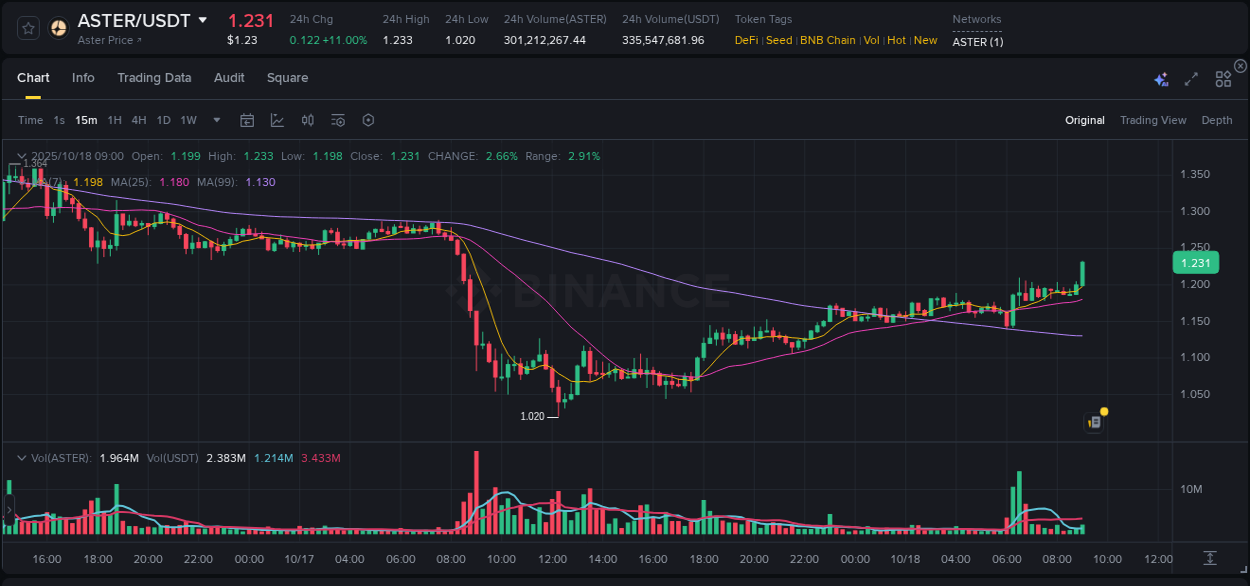Open the chart layout grid icon
Screen dimensions: 1250x586
(x=1222, y=78)
